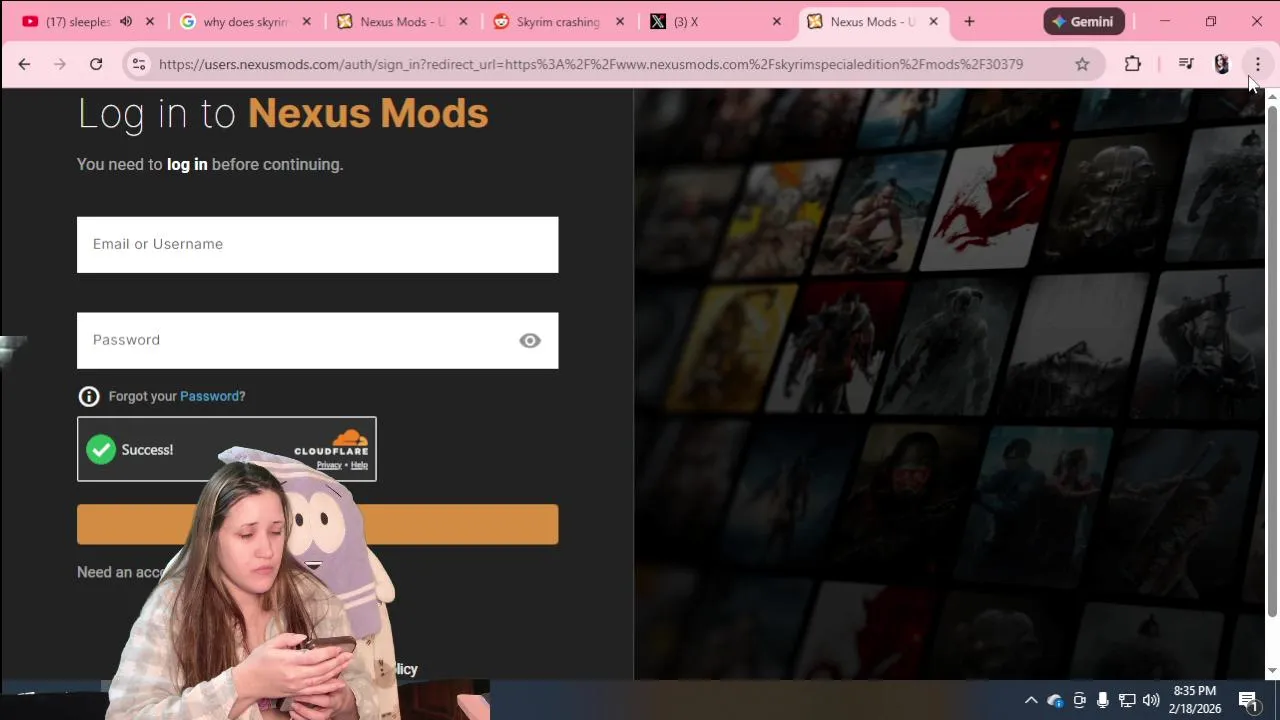Viewport: 1280px width, 720px height.
Task: Click scrollbar down arrow
Action: pyautogui.click(x=1272, y=671)
